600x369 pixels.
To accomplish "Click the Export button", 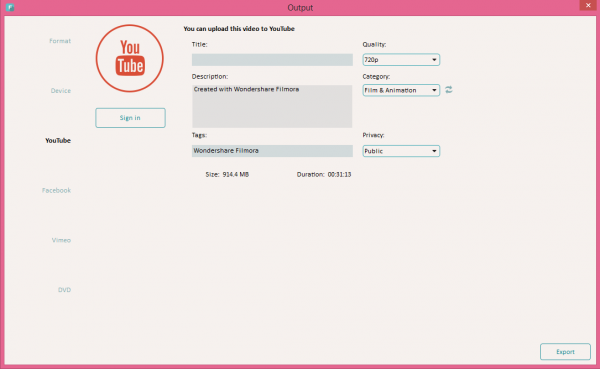I will [565, 352].
